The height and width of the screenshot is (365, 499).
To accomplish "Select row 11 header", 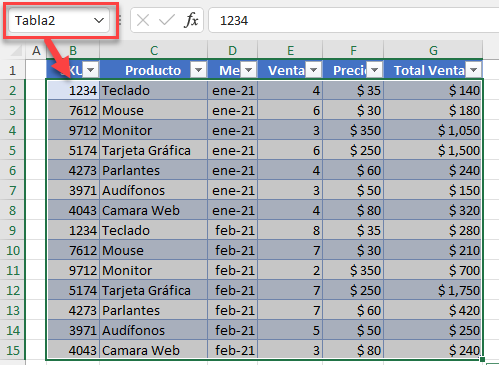I will [13, 270].
